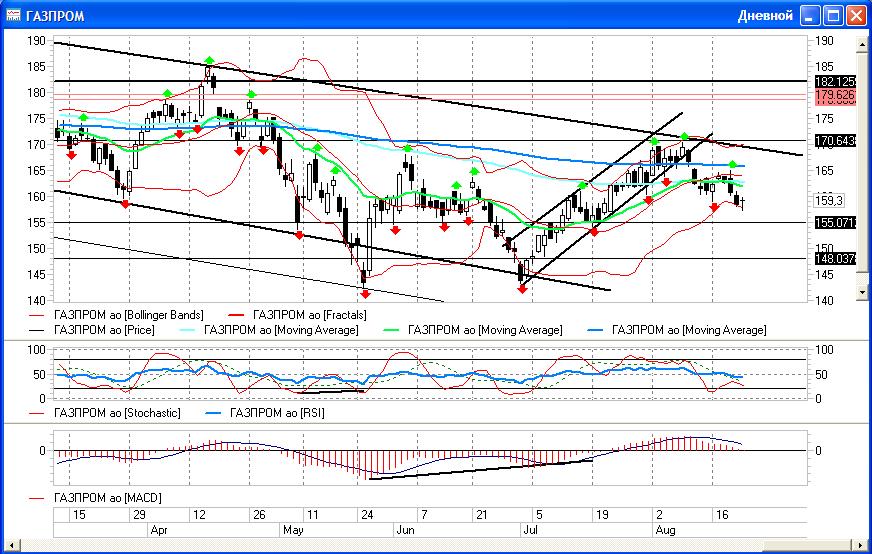Click the 182.125 price level label

[x=836, y=81]
